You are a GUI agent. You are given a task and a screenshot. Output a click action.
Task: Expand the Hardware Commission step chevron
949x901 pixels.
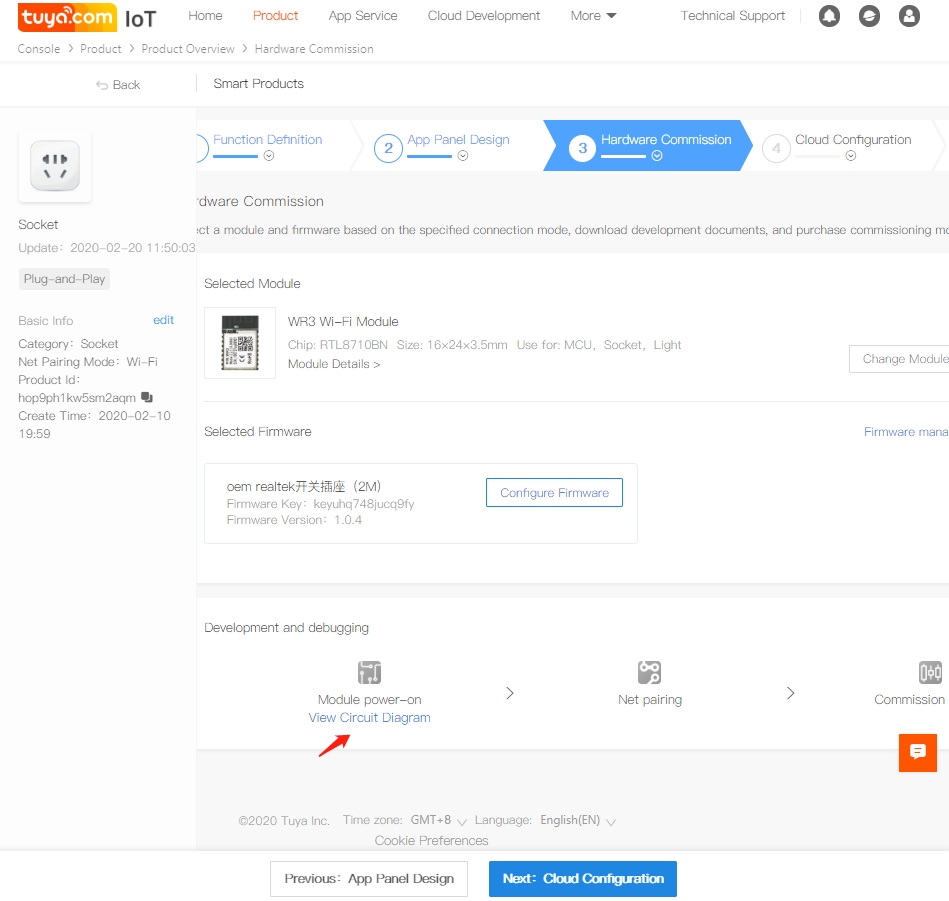point(657,156)
